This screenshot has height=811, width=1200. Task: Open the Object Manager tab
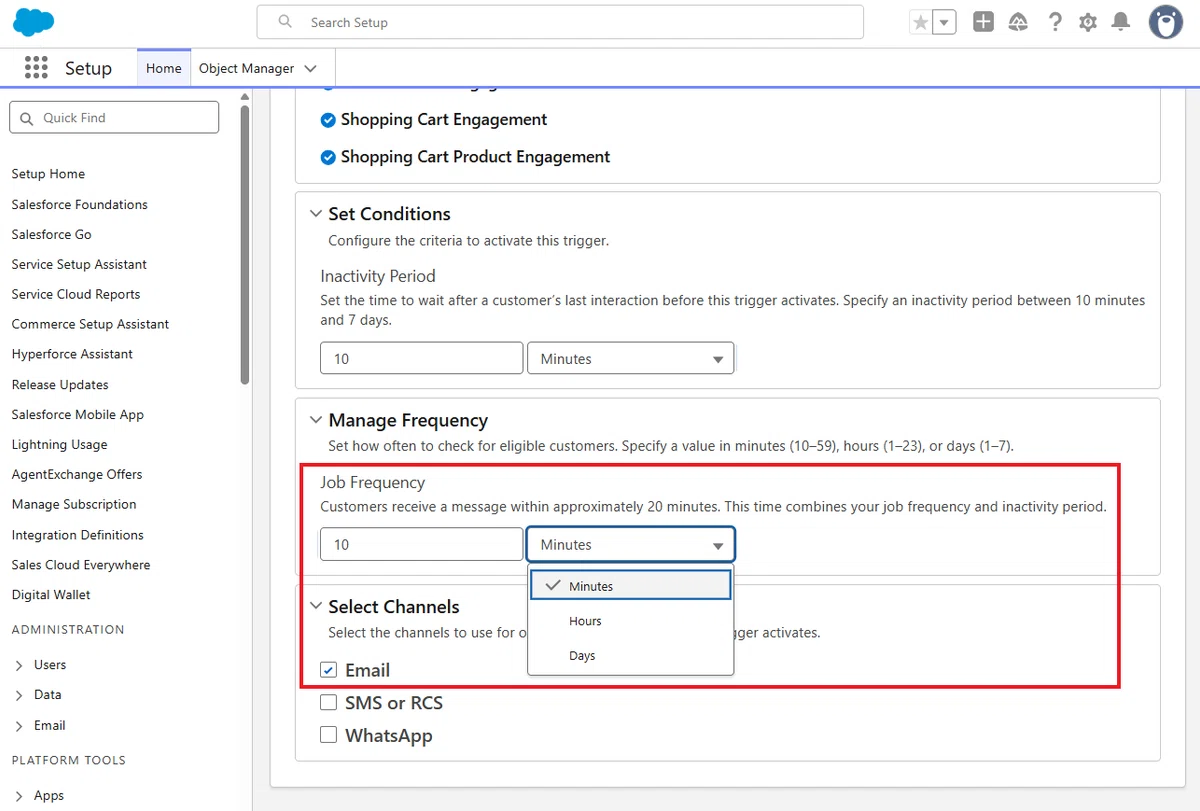point(246,68)
